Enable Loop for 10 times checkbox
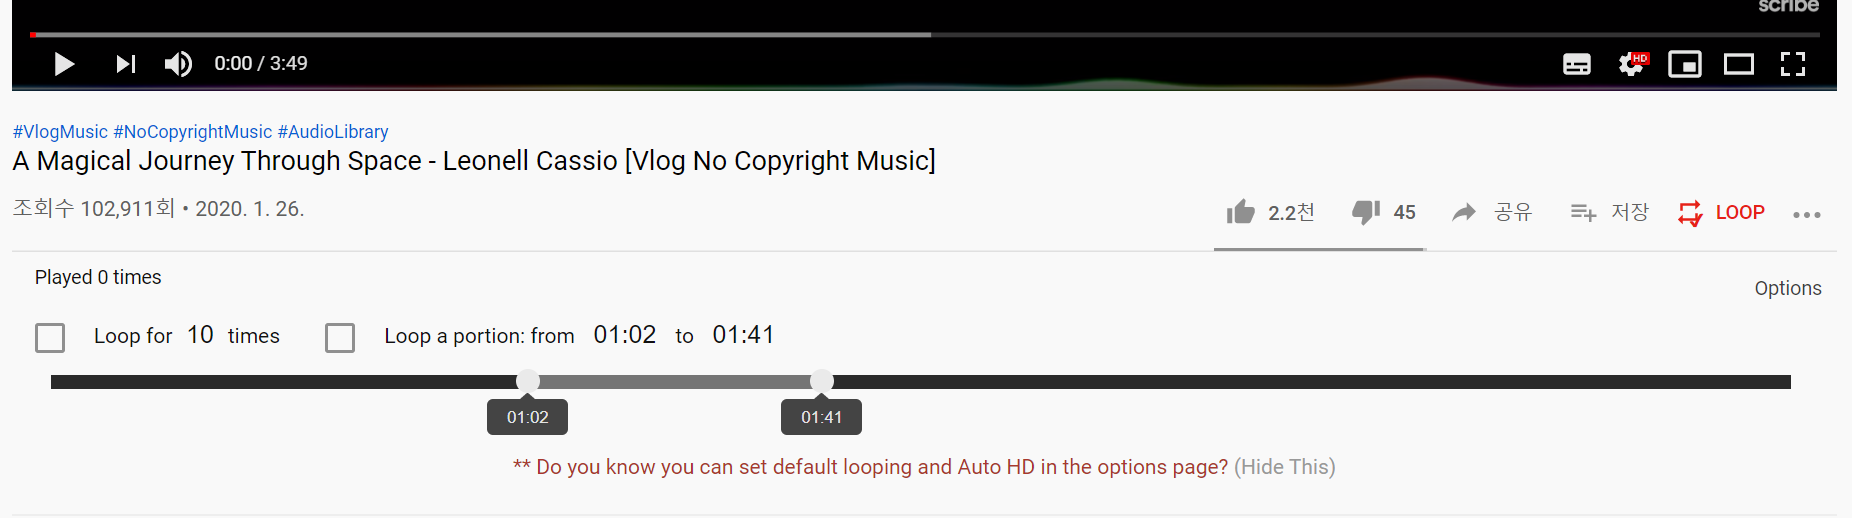Image resolution: width=1852 pixels, height=518 pixels. [50, 338]
